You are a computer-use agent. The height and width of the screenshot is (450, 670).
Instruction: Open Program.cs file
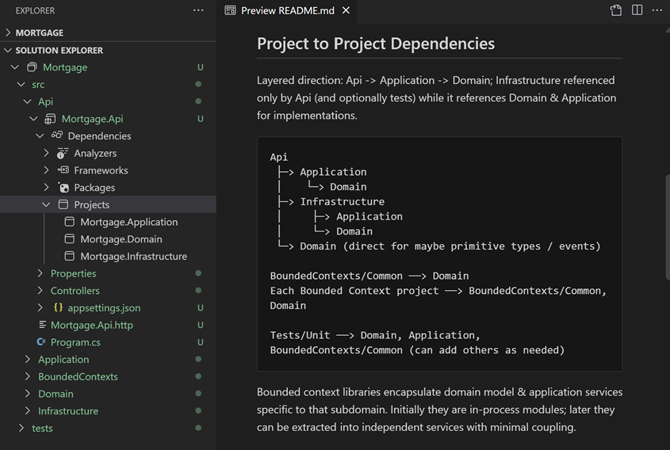76,342
